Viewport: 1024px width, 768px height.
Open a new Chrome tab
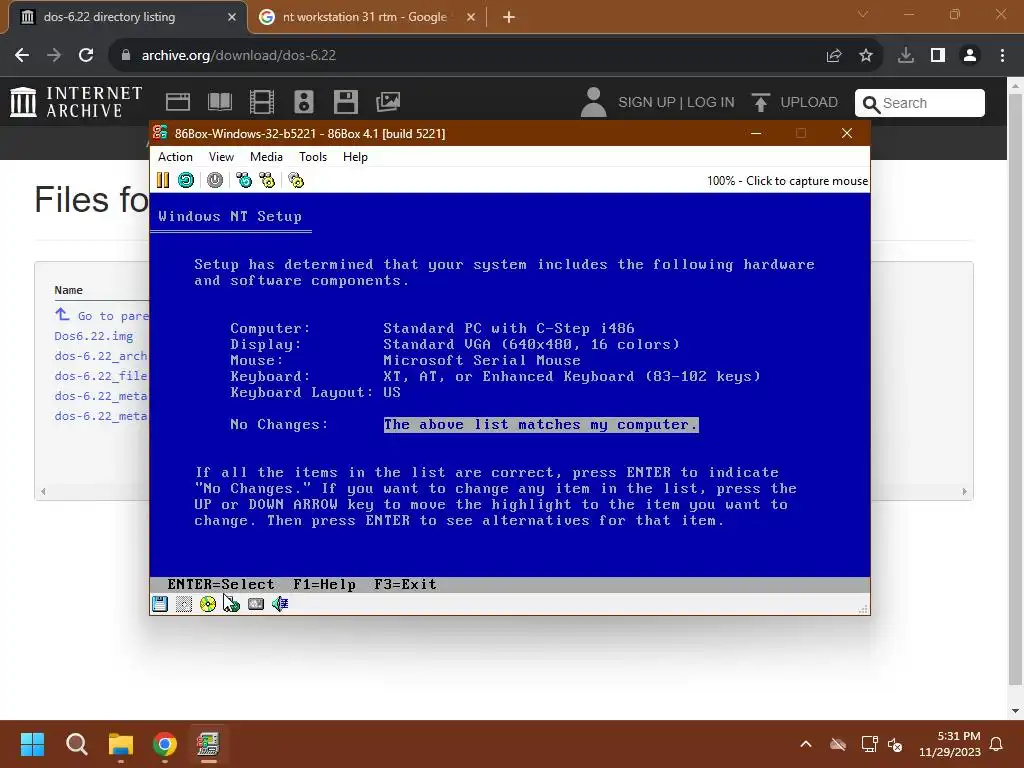509,17
